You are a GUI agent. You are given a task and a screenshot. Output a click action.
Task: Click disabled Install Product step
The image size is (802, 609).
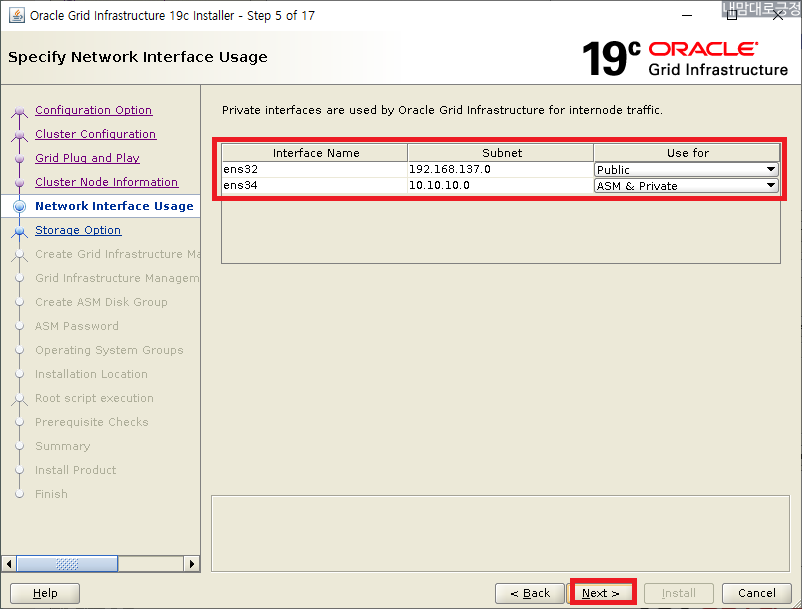click(75, 470)
